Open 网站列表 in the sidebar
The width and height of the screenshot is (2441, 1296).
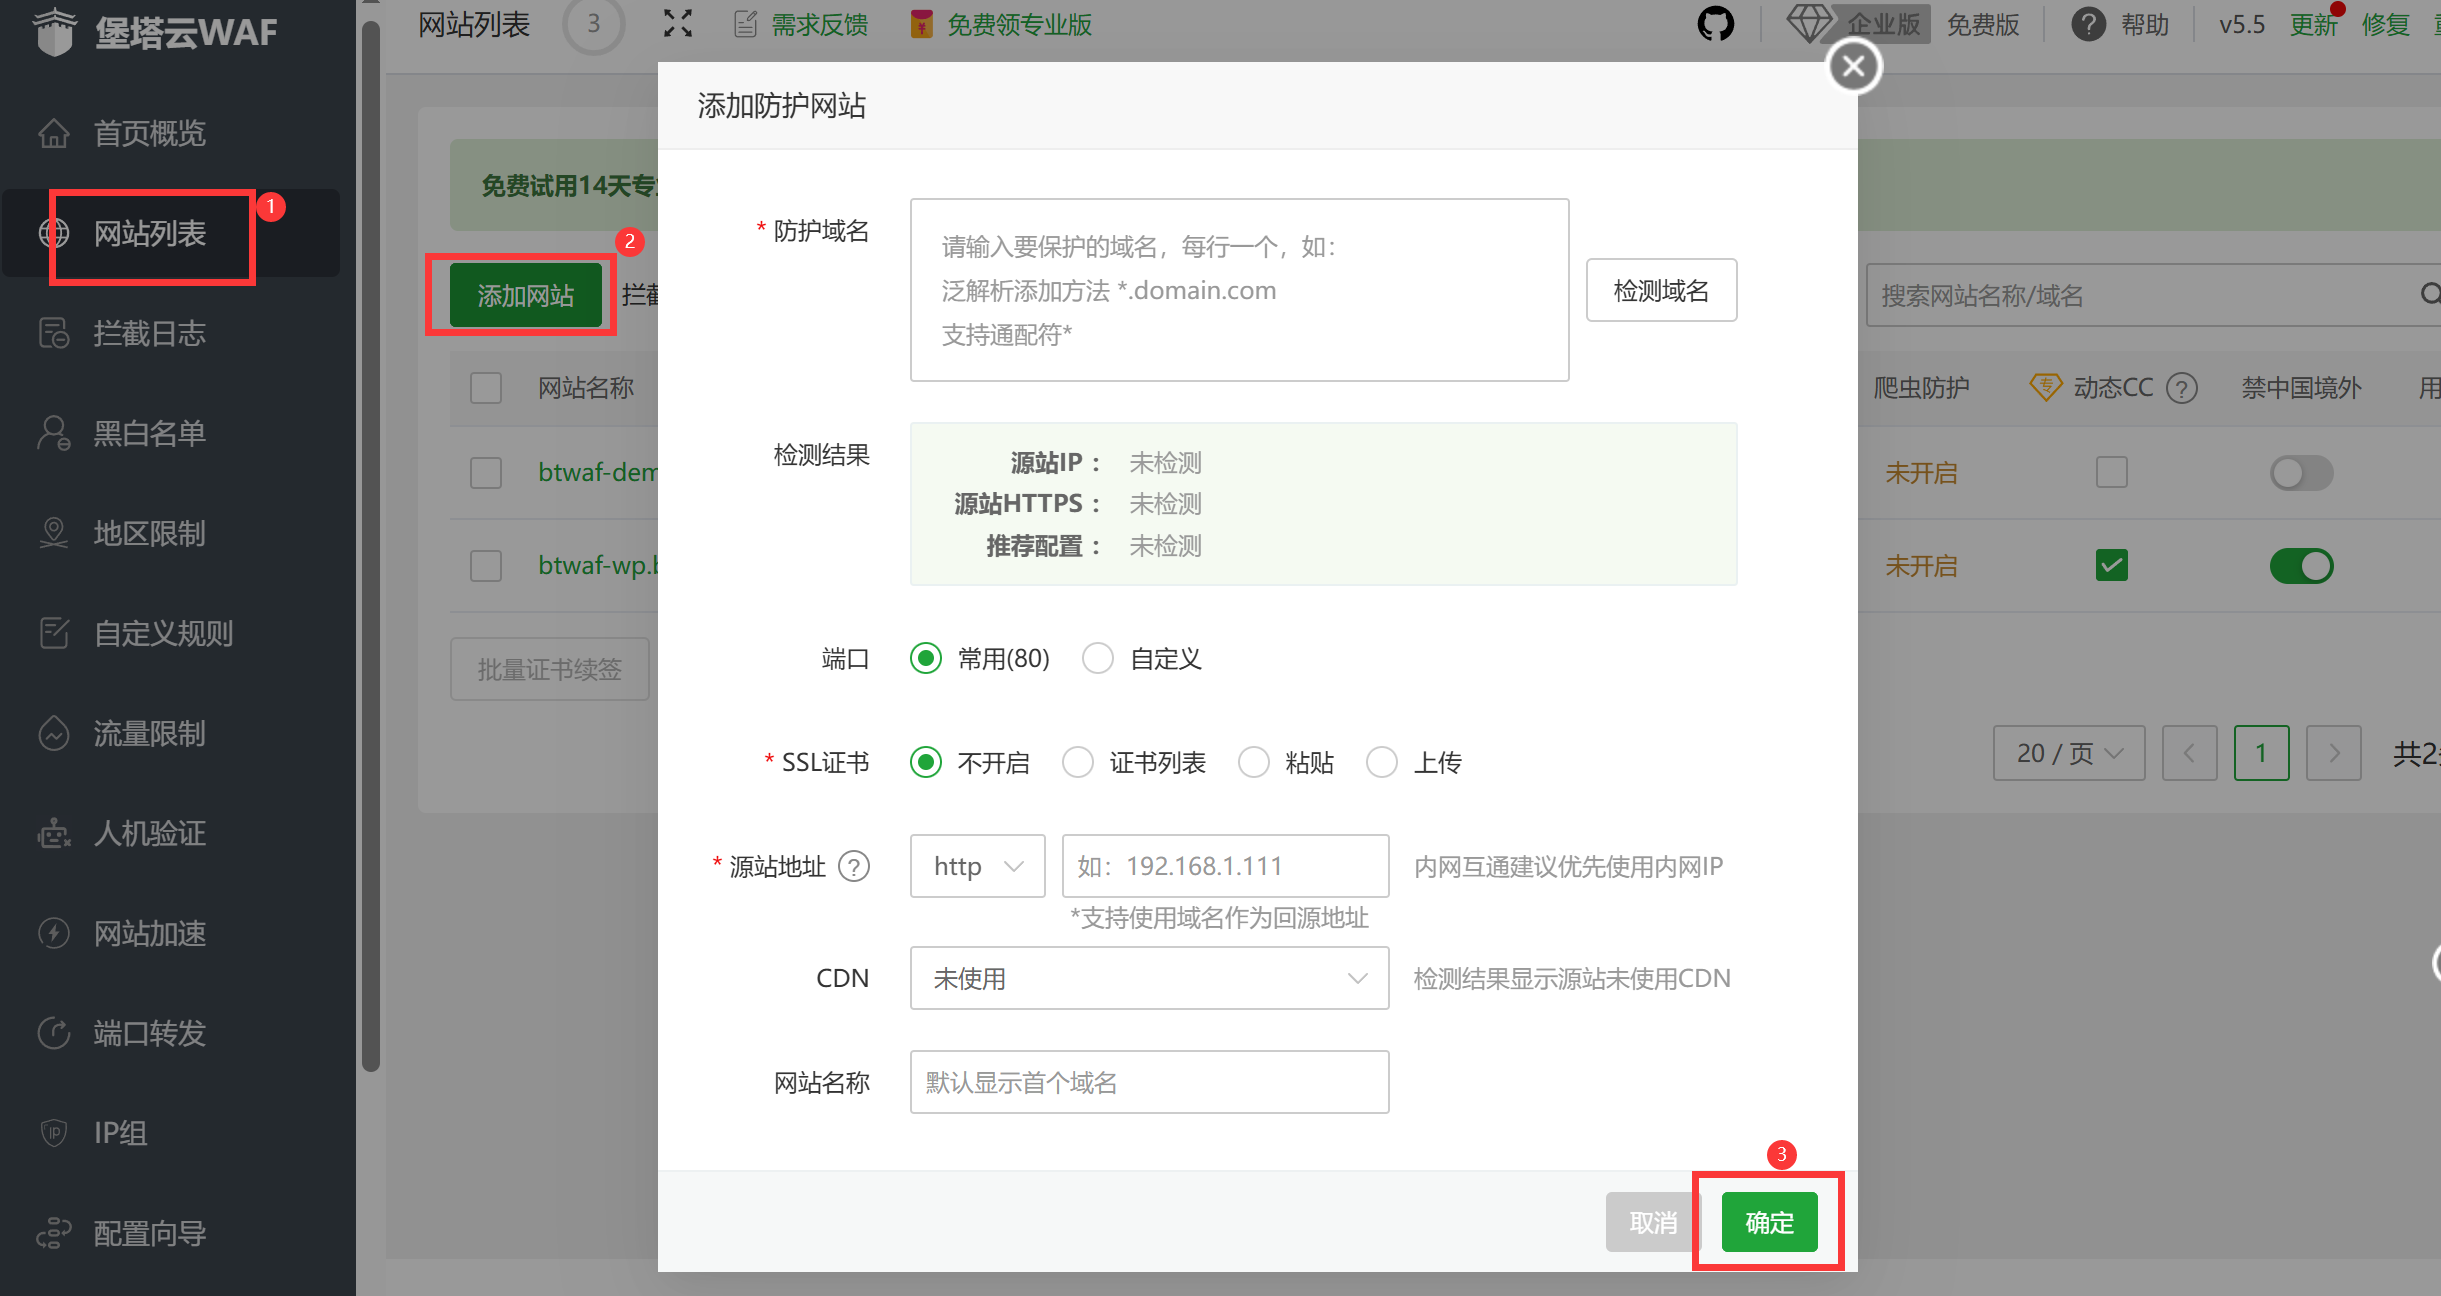coord(170,233)
